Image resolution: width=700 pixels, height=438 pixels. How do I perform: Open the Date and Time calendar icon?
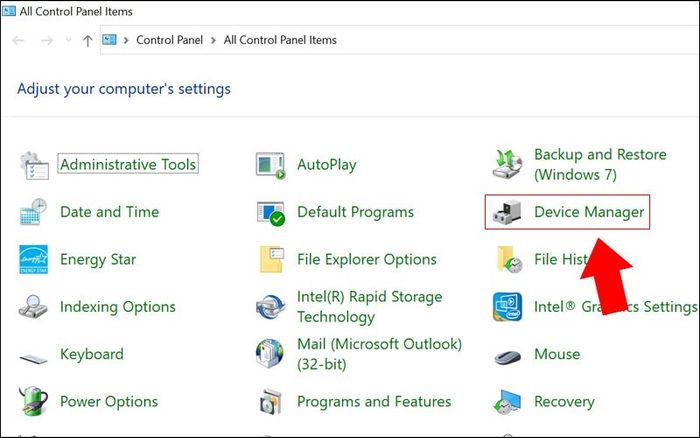(x=33, y=212)
